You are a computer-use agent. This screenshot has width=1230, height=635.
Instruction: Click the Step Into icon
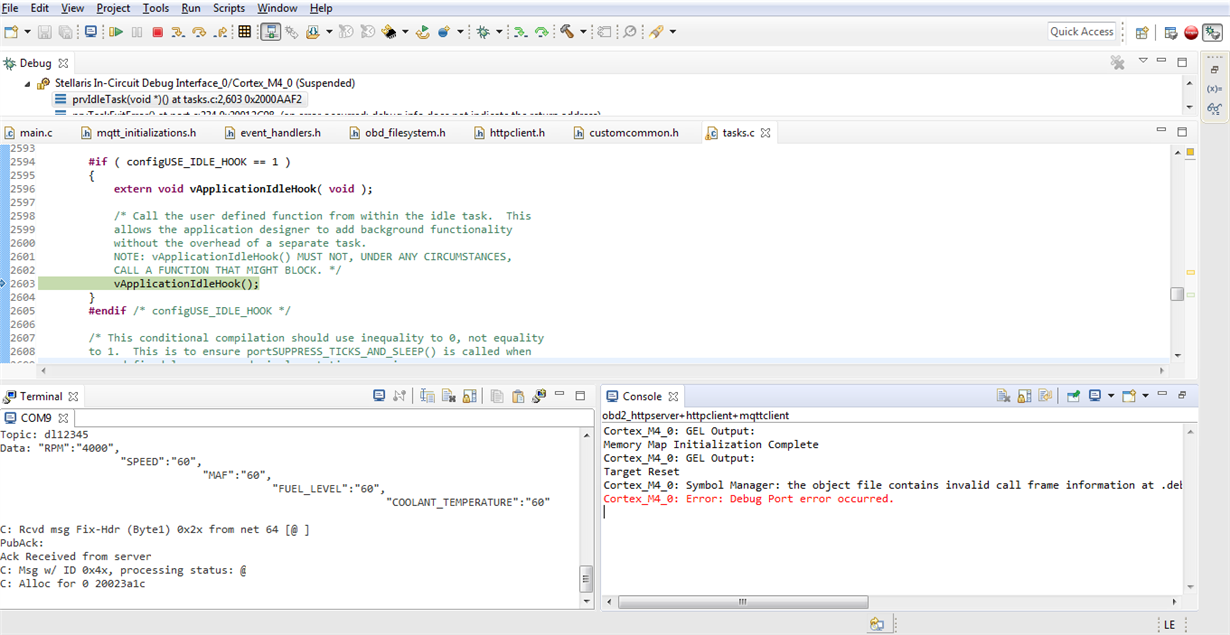178,32
